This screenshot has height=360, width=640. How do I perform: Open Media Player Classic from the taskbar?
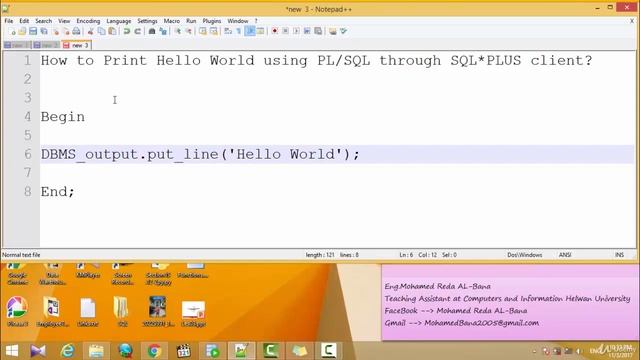(184, 351)
